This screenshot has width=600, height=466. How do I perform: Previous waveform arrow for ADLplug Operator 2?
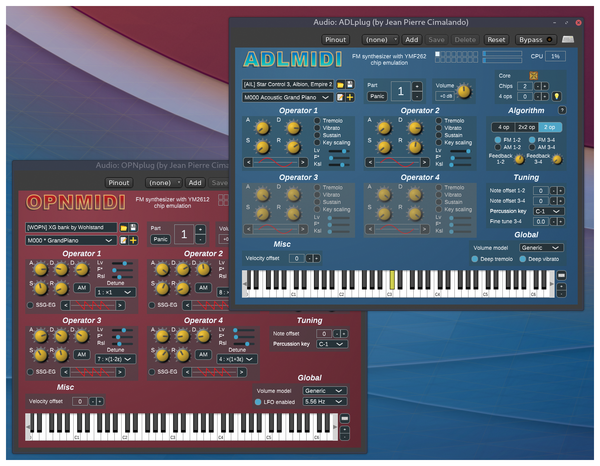click(x=370, y=162)
